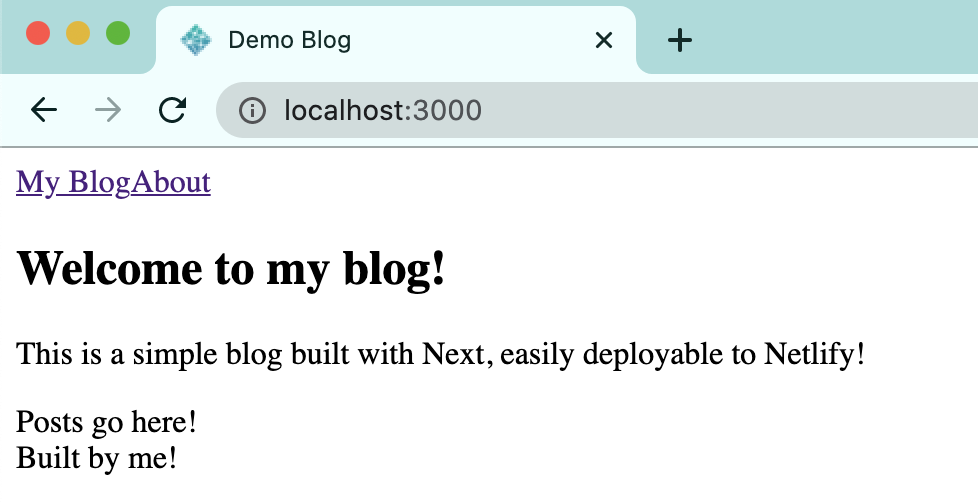Screen dimensions: 978x502
Task: Go forward to the next page
Action: click(108, 110)
